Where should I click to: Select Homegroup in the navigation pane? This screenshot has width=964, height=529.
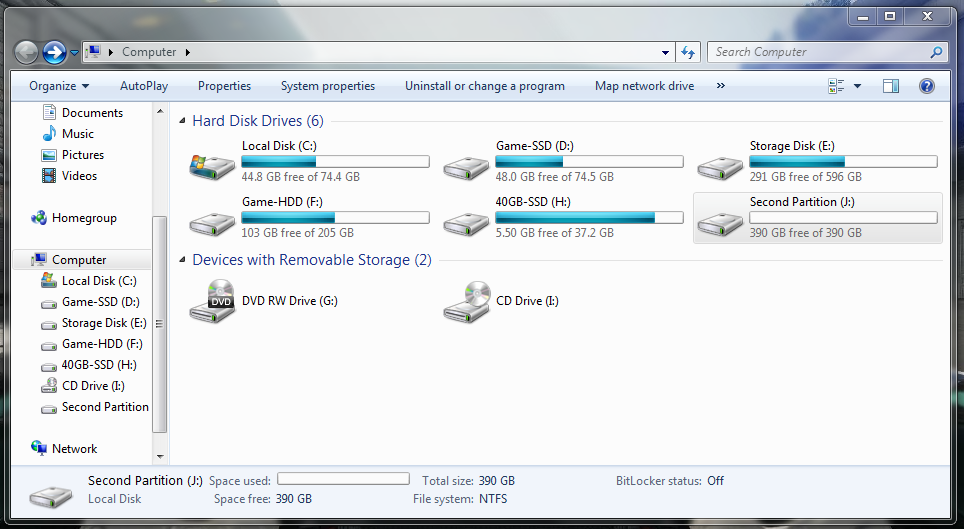[84, 218]
